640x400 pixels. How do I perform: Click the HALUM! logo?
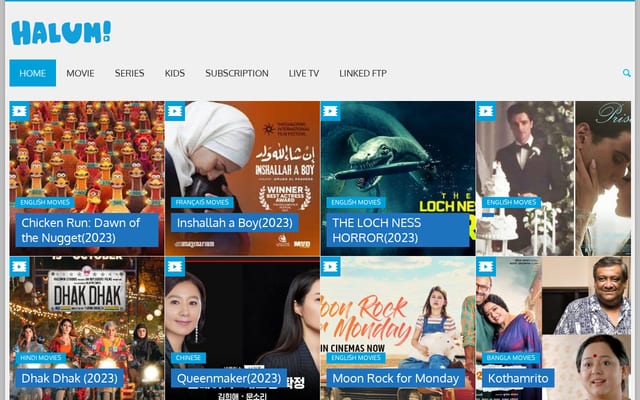(x=61, y=33)
